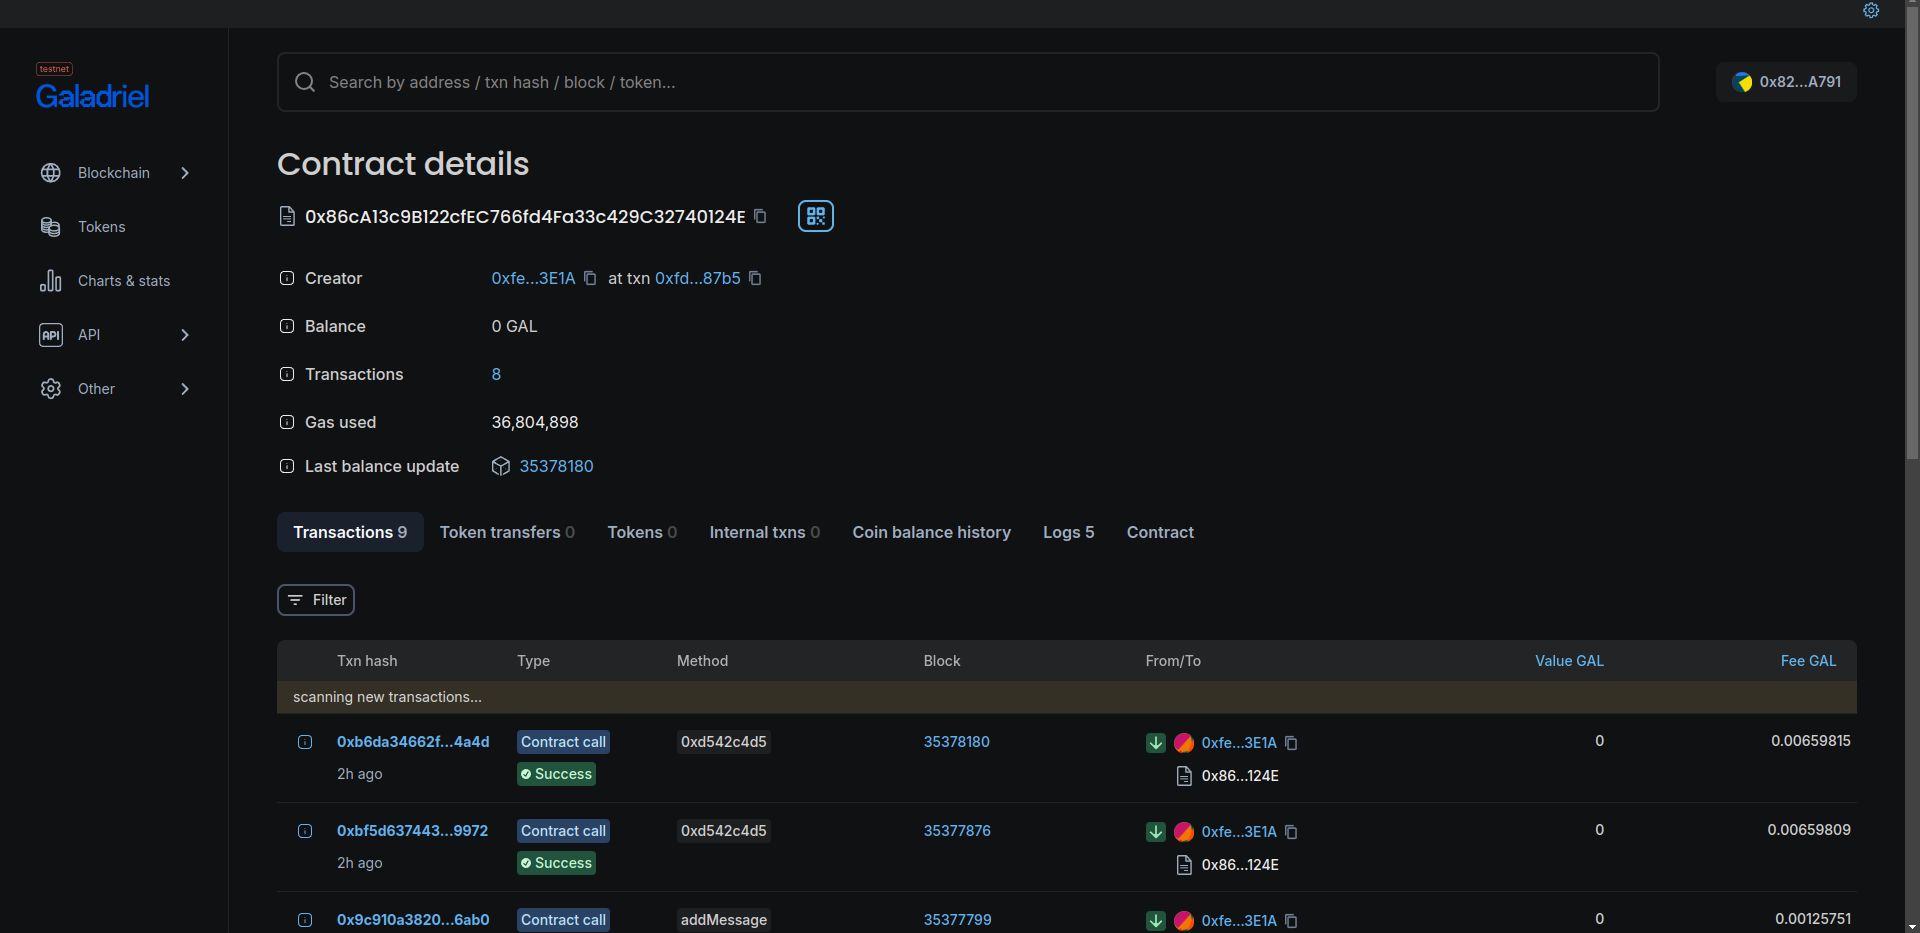Open details icon for txn 0xbf5d637443...9972
Viewport: 1920px width, 933px height.
point(305,831)
